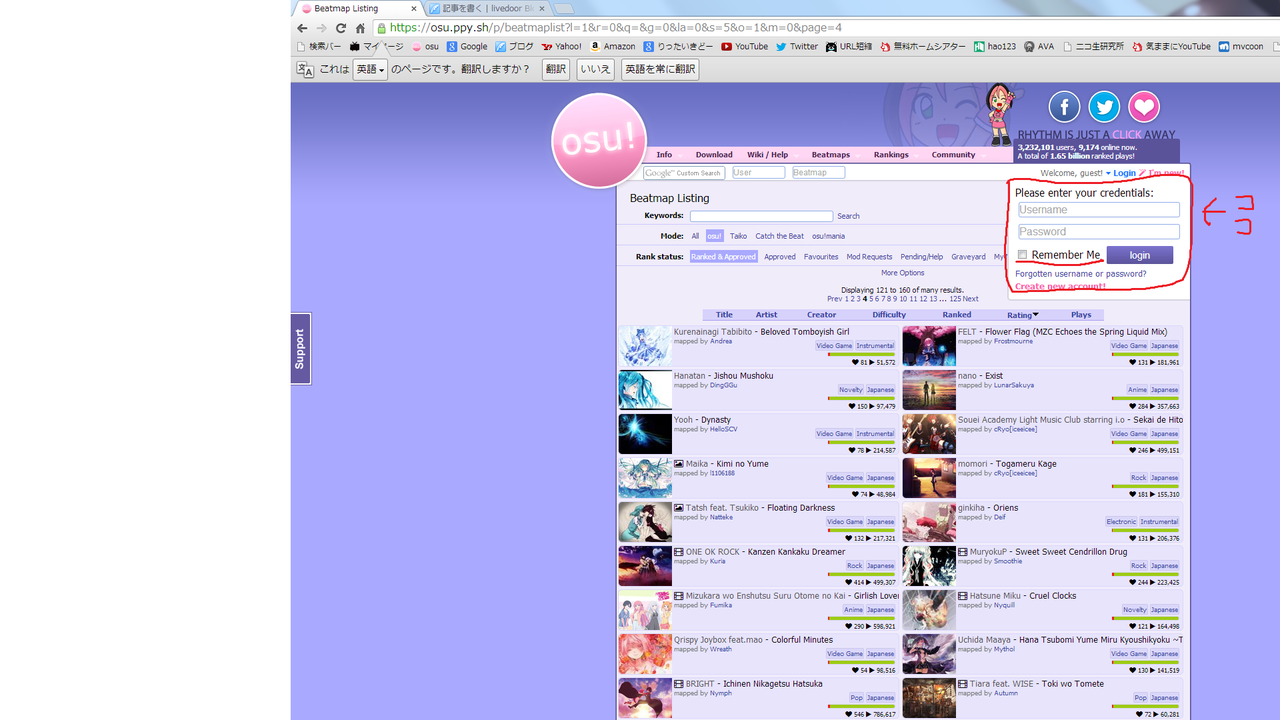Click the Beatmap search field in header
This screenshot has width=1280, height=720.
click(818, 173)
